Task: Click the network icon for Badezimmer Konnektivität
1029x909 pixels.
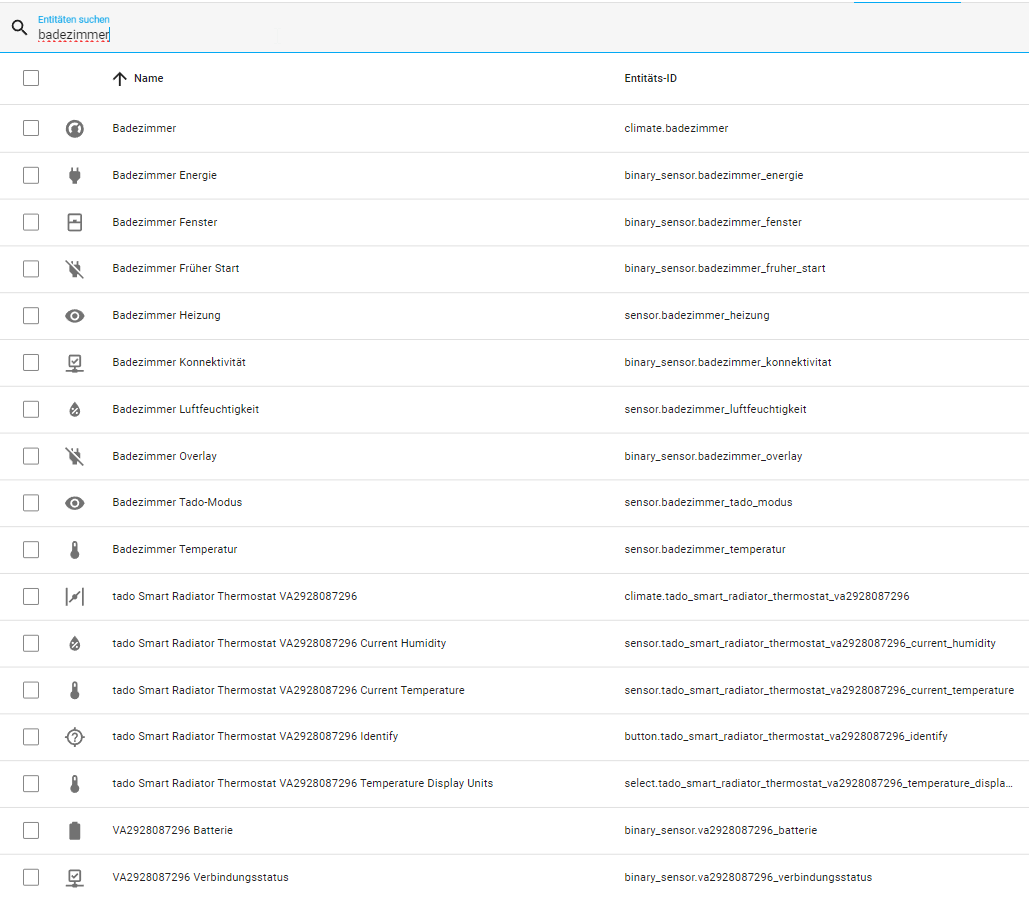Action: coord(75,363)
